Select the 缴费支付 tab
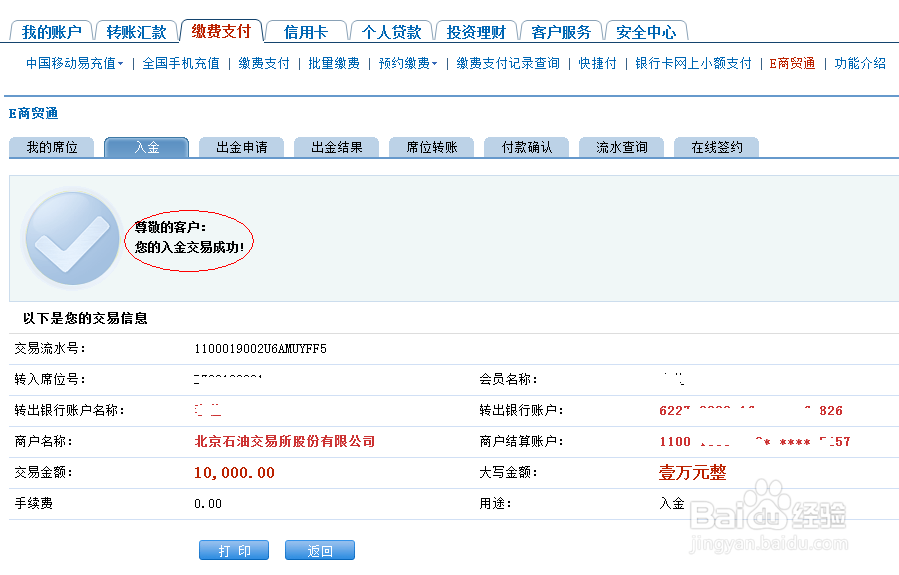Image resolution: width=899 pixels, height=575 pixels. coord(221,31)
